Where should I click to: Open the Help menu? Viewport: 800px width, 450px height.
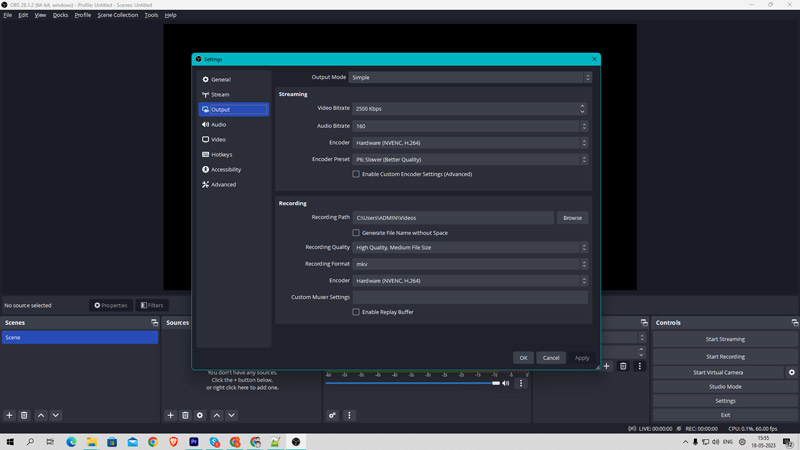170,15
